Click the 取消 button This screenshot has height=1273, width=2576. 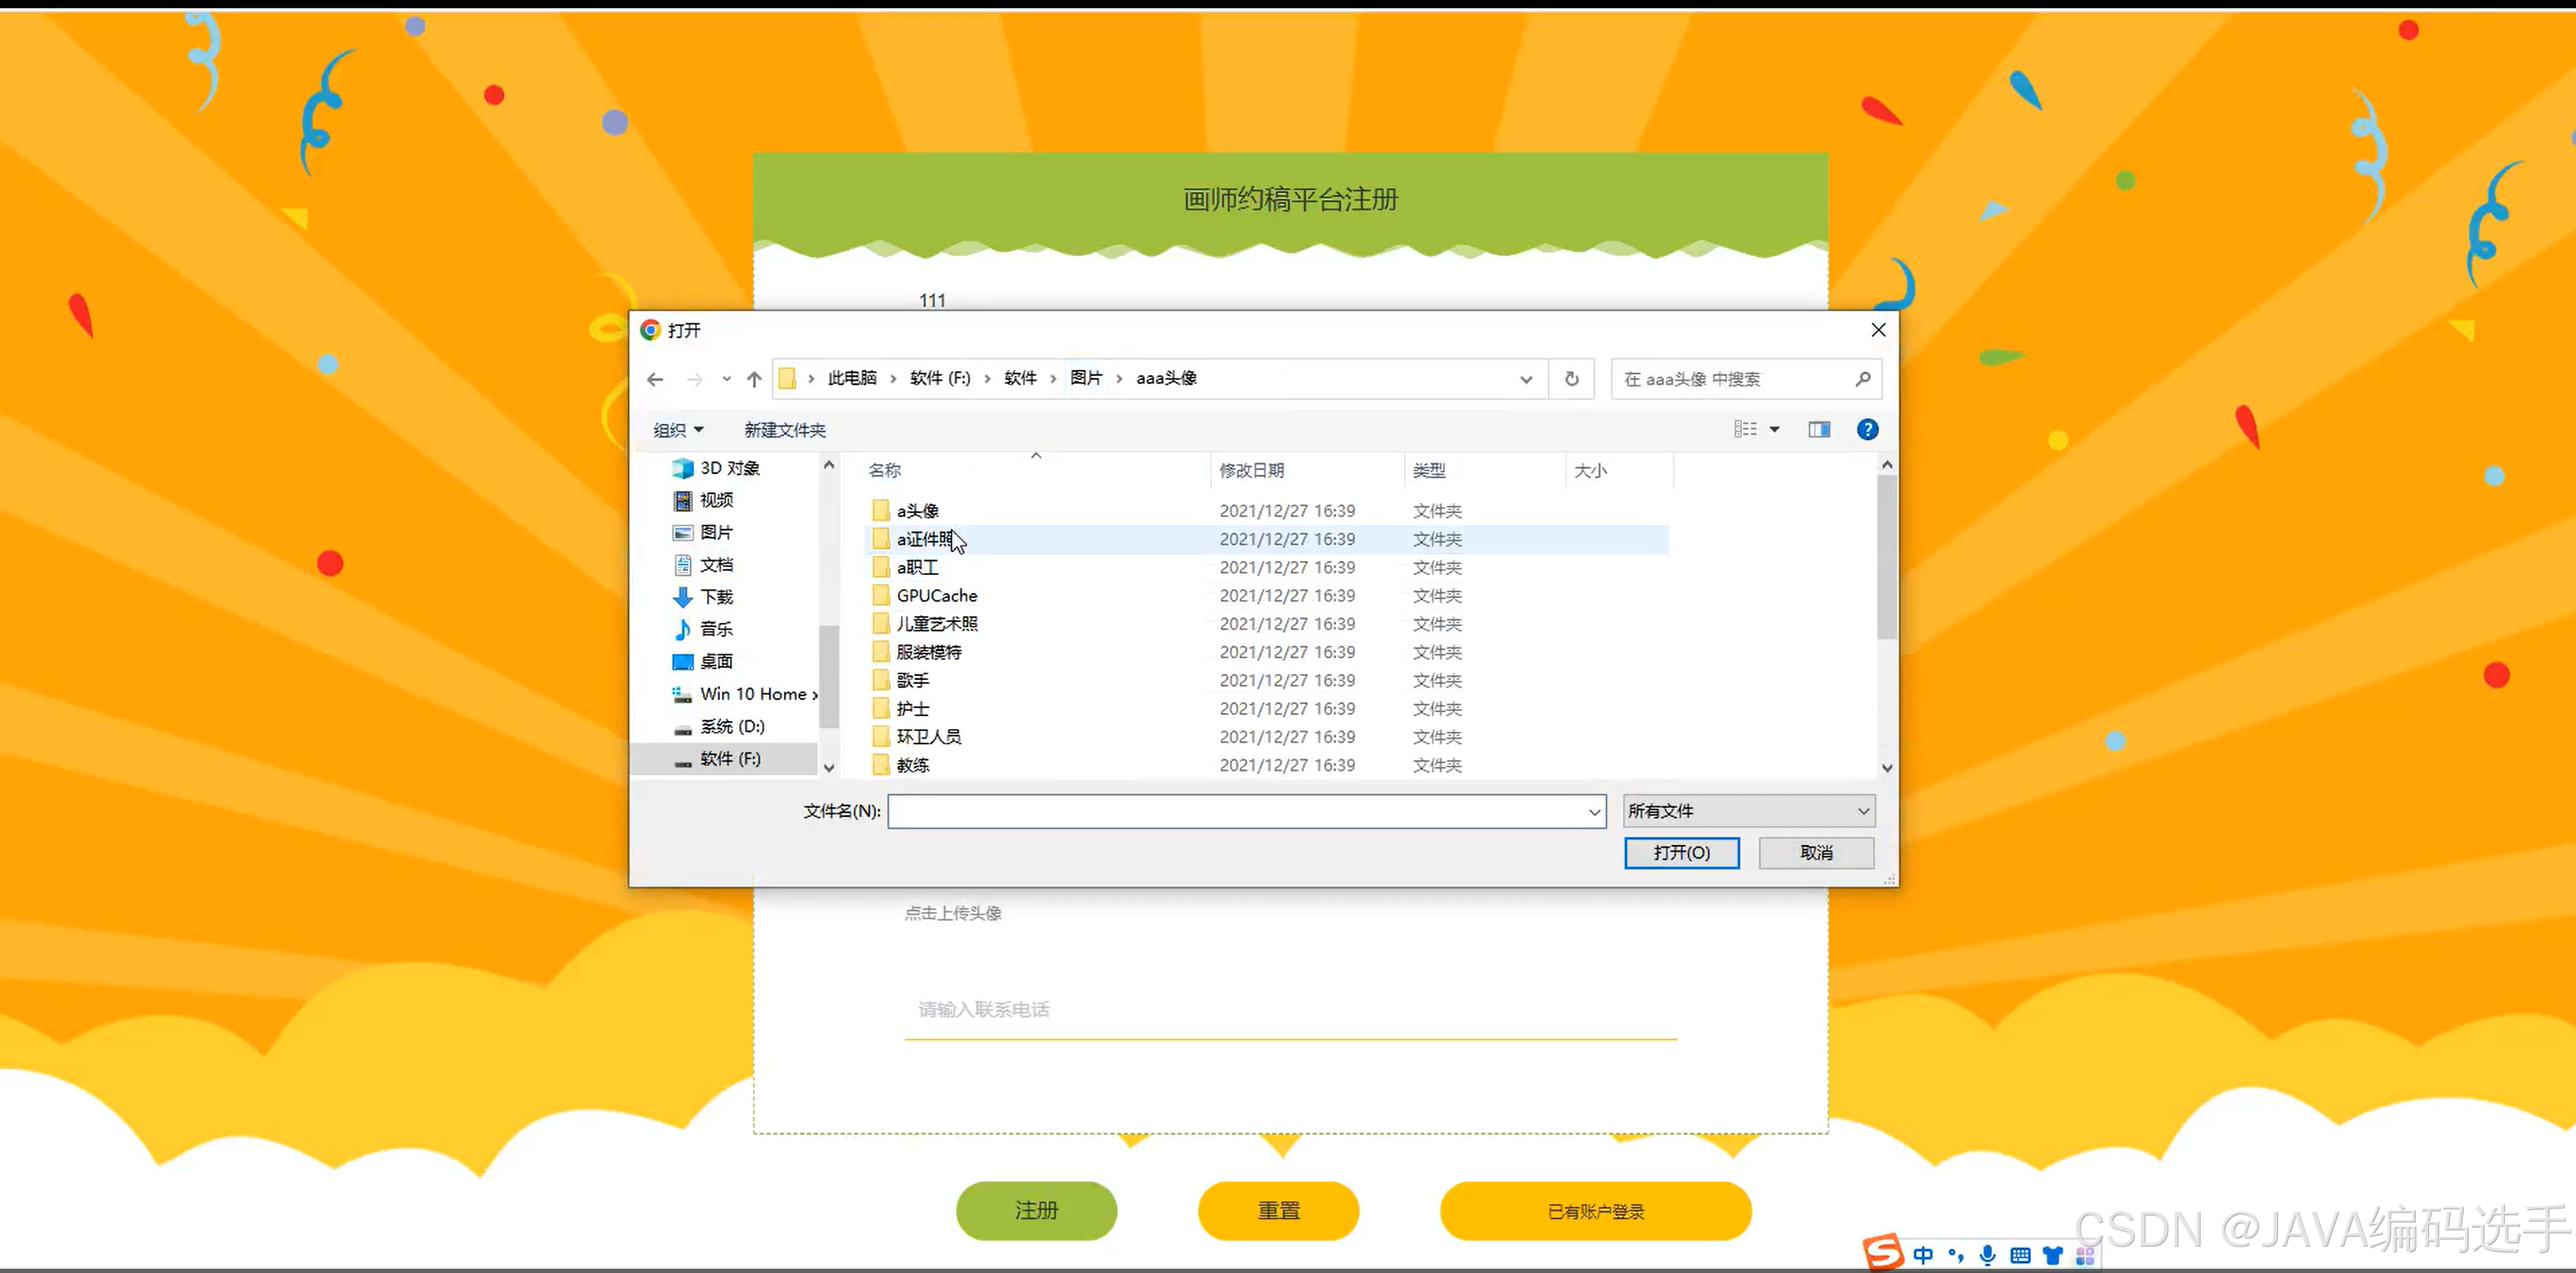tap(1816, 853)
